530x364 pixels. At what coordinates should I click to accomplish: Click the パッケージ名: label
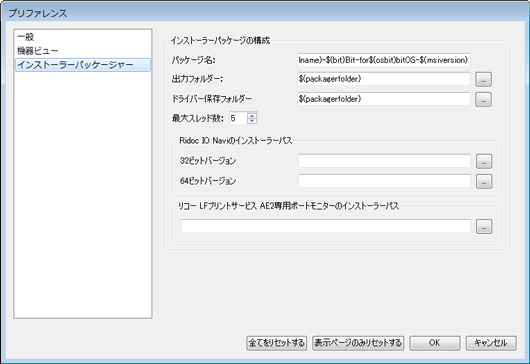pyautogui.click(x=194, y=60)
